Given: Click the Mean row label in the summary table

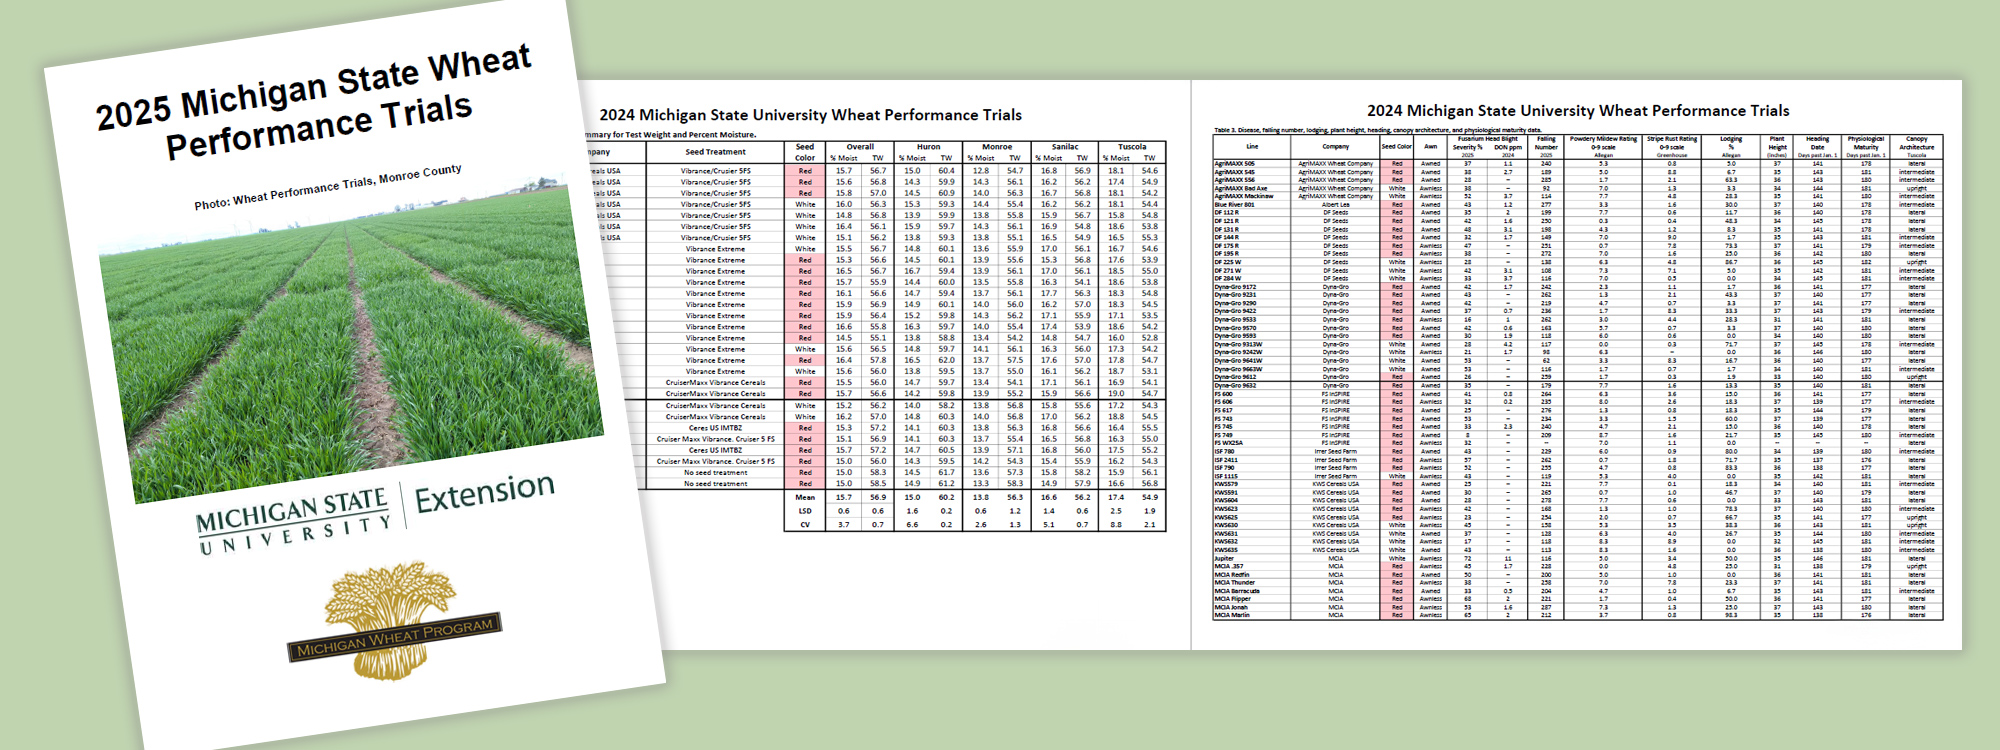Looking at the screenshot, I should pyautogui.click(x=805, y=497).
